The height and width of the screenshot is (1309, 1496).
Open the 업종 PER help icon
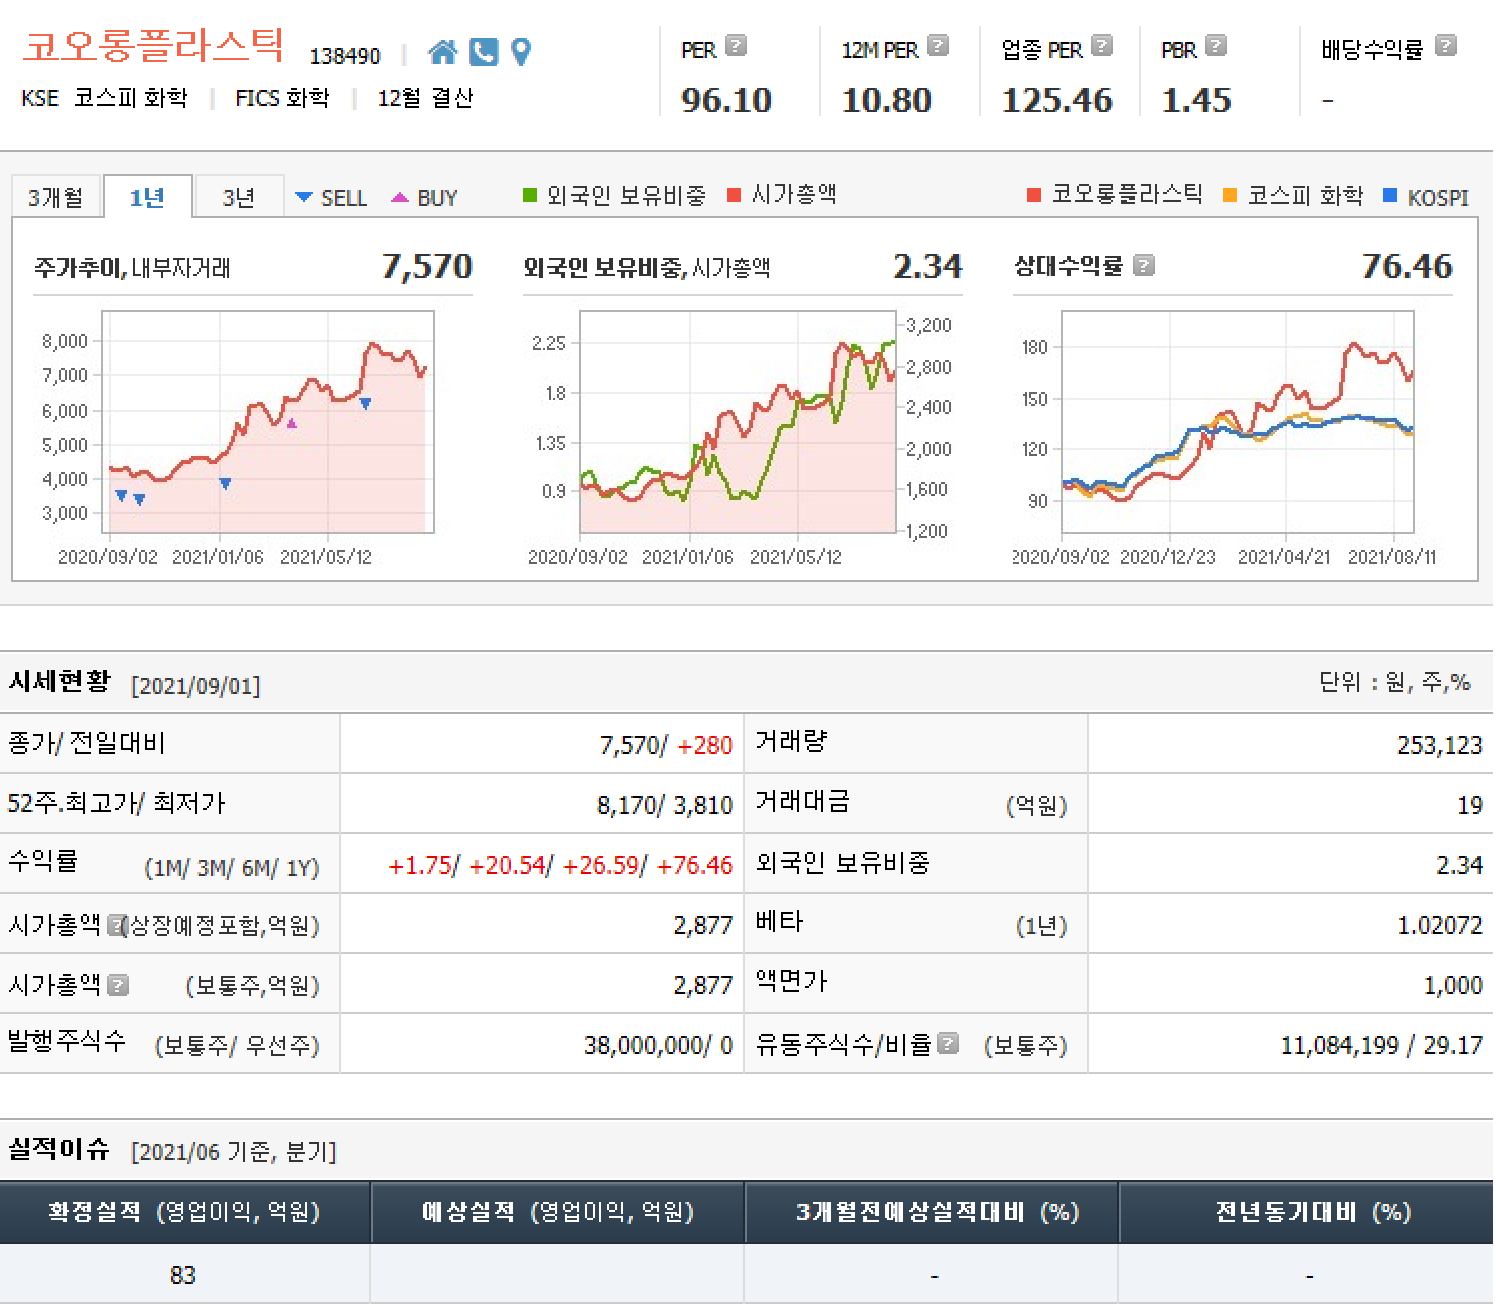pos(1102,46)
